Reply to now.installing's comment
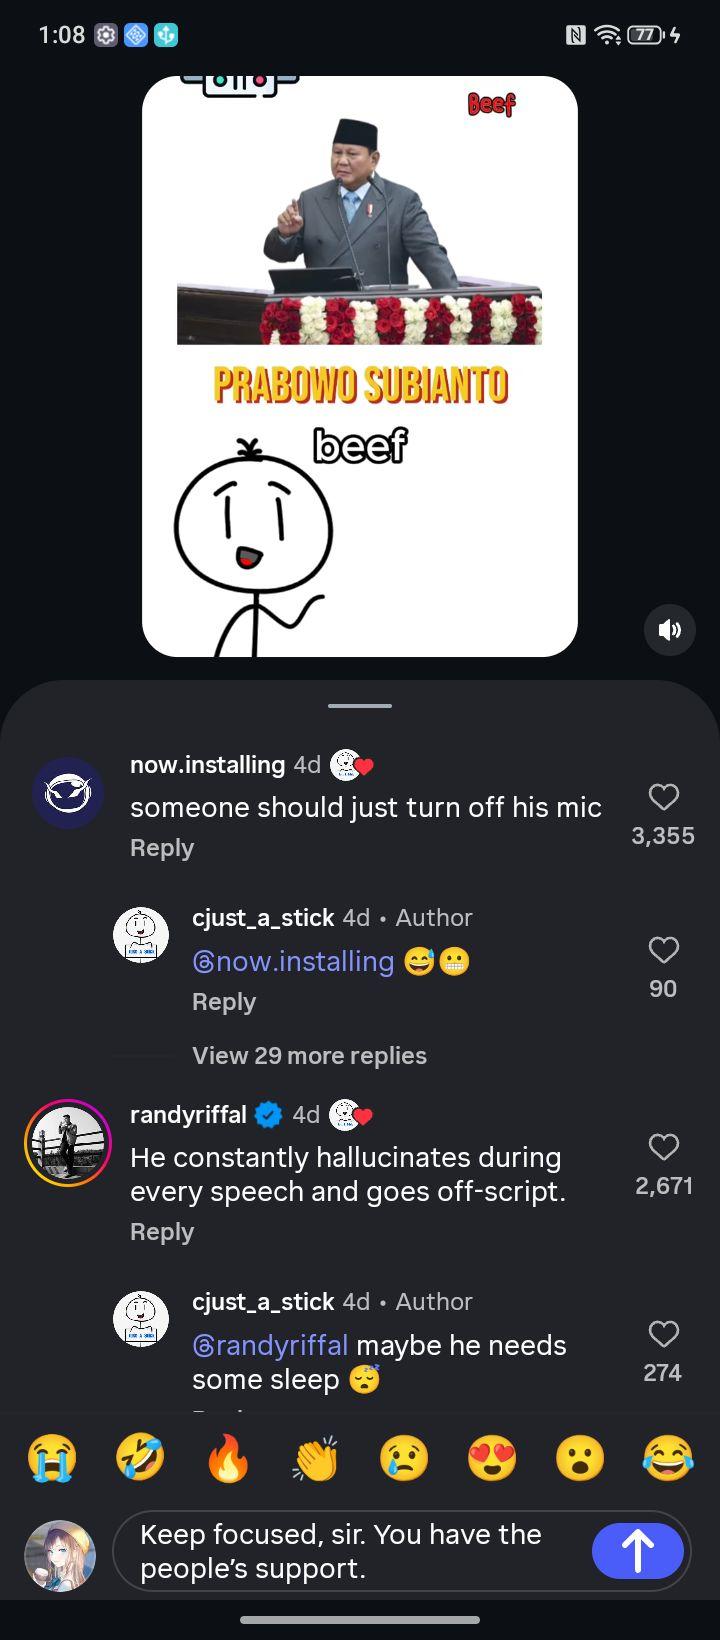The image size is (720, 1640). [x=162, y=848]
